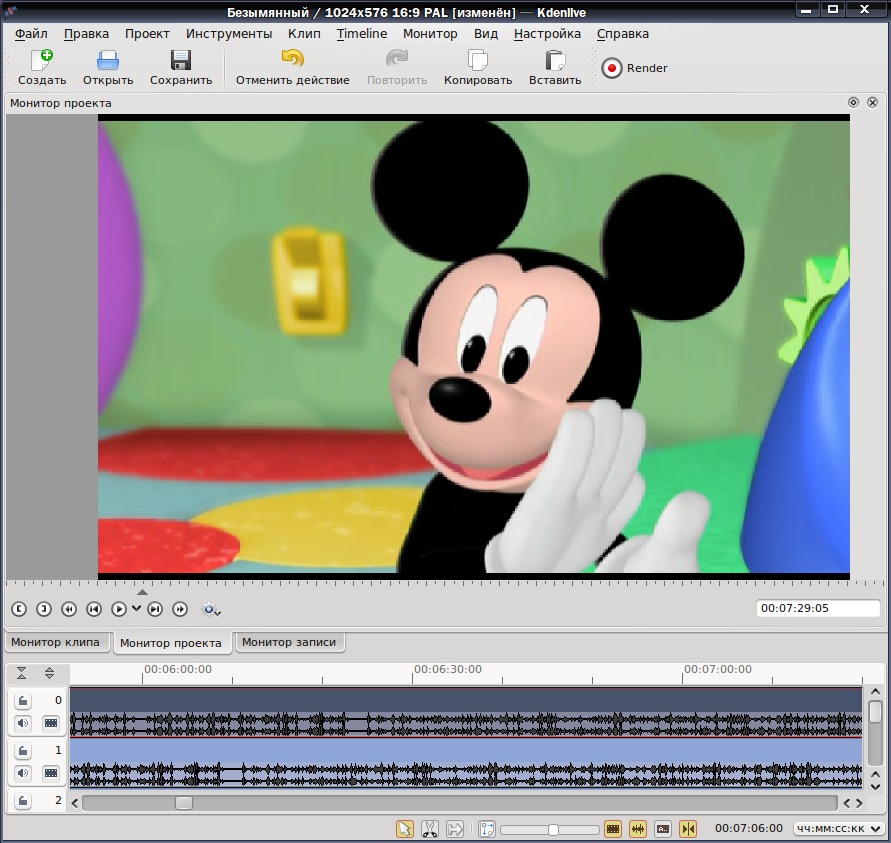Activate the selection arrow tool

pos(405,829)
